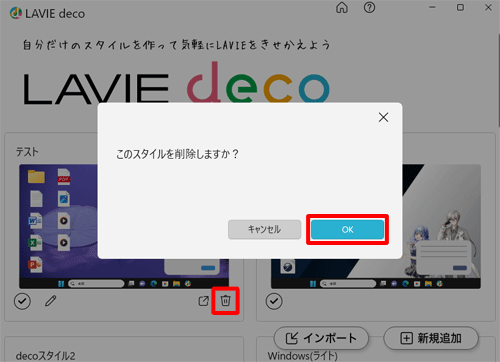Close the LAVIE deco window

coord(488,7)
